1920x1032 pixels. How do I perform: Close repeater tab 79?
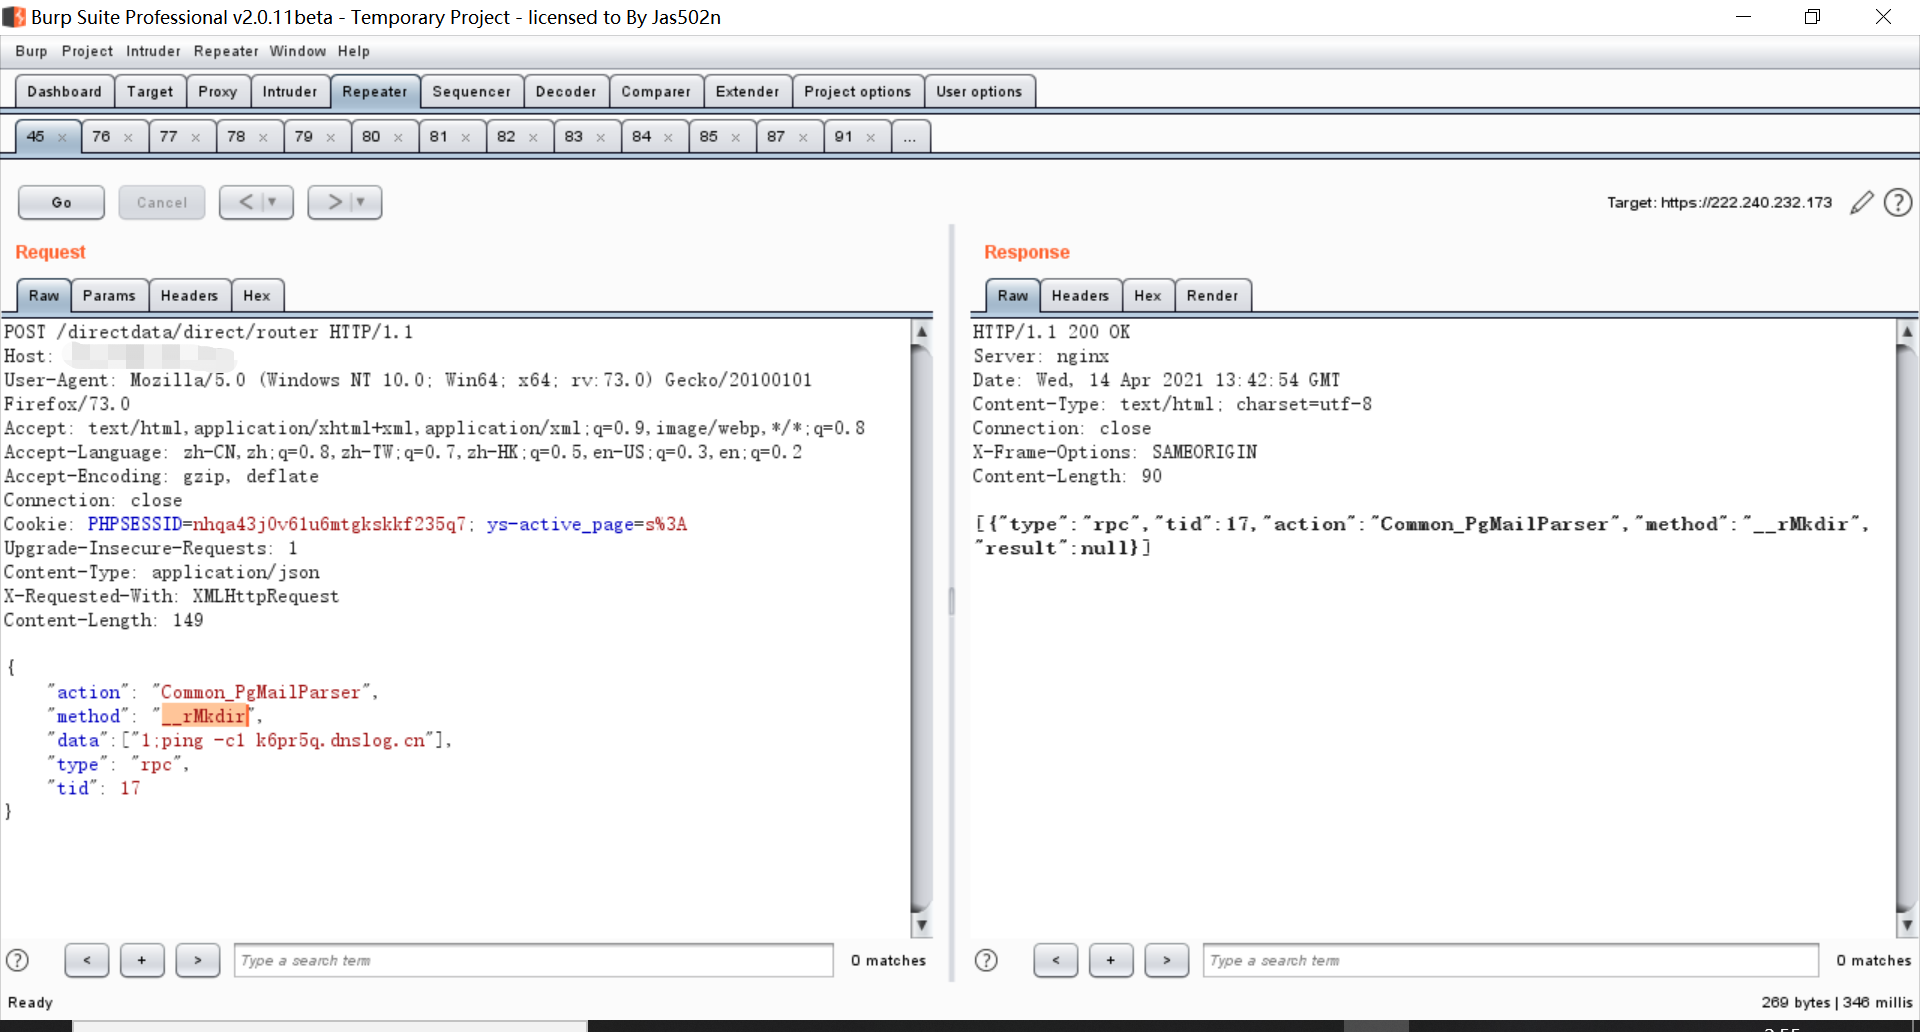tap(331, 138)
